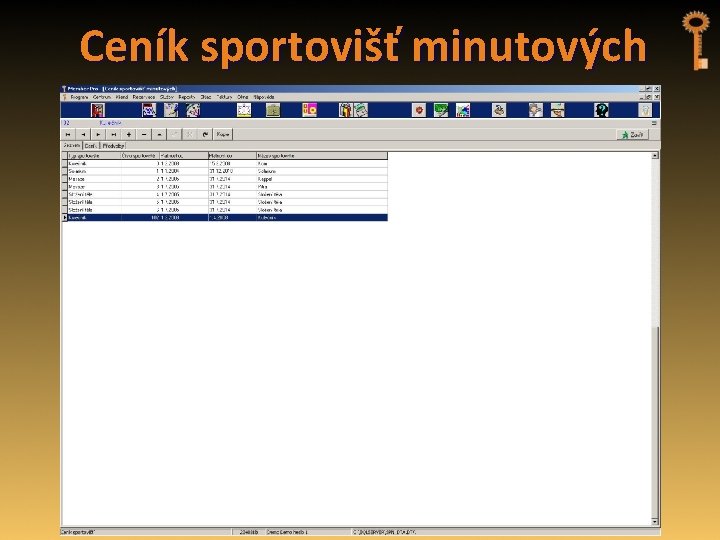The image size is (720, 540).
Task: Click first column header of the table
Action: click(x=94, y=156)
